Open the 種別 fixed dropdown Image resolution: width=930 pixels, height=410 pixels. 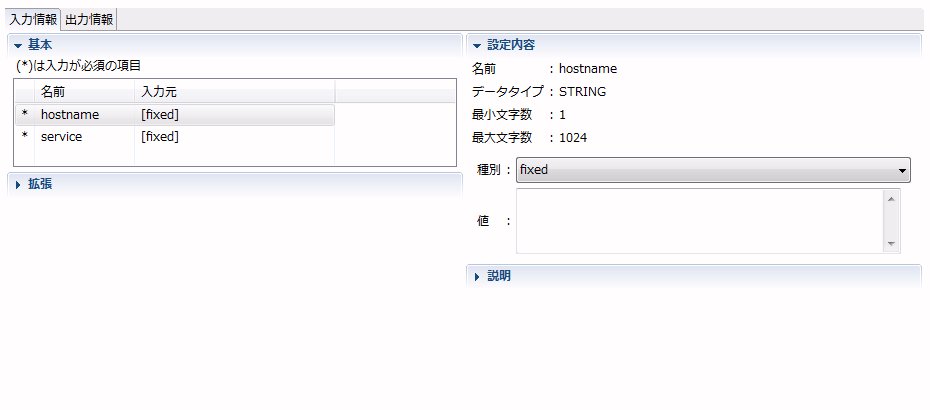(x=713, y=170)
